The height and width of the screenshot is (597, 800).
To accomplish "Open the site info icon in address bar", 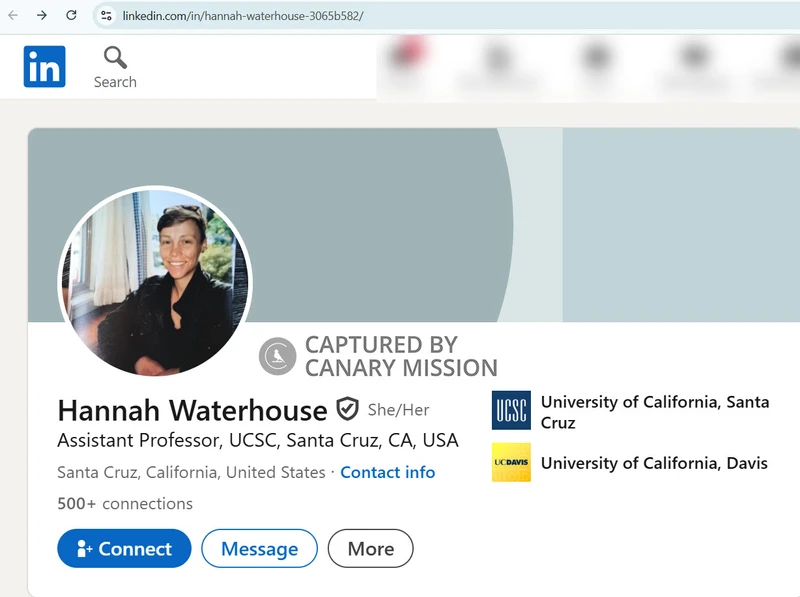I will point(106,16).
